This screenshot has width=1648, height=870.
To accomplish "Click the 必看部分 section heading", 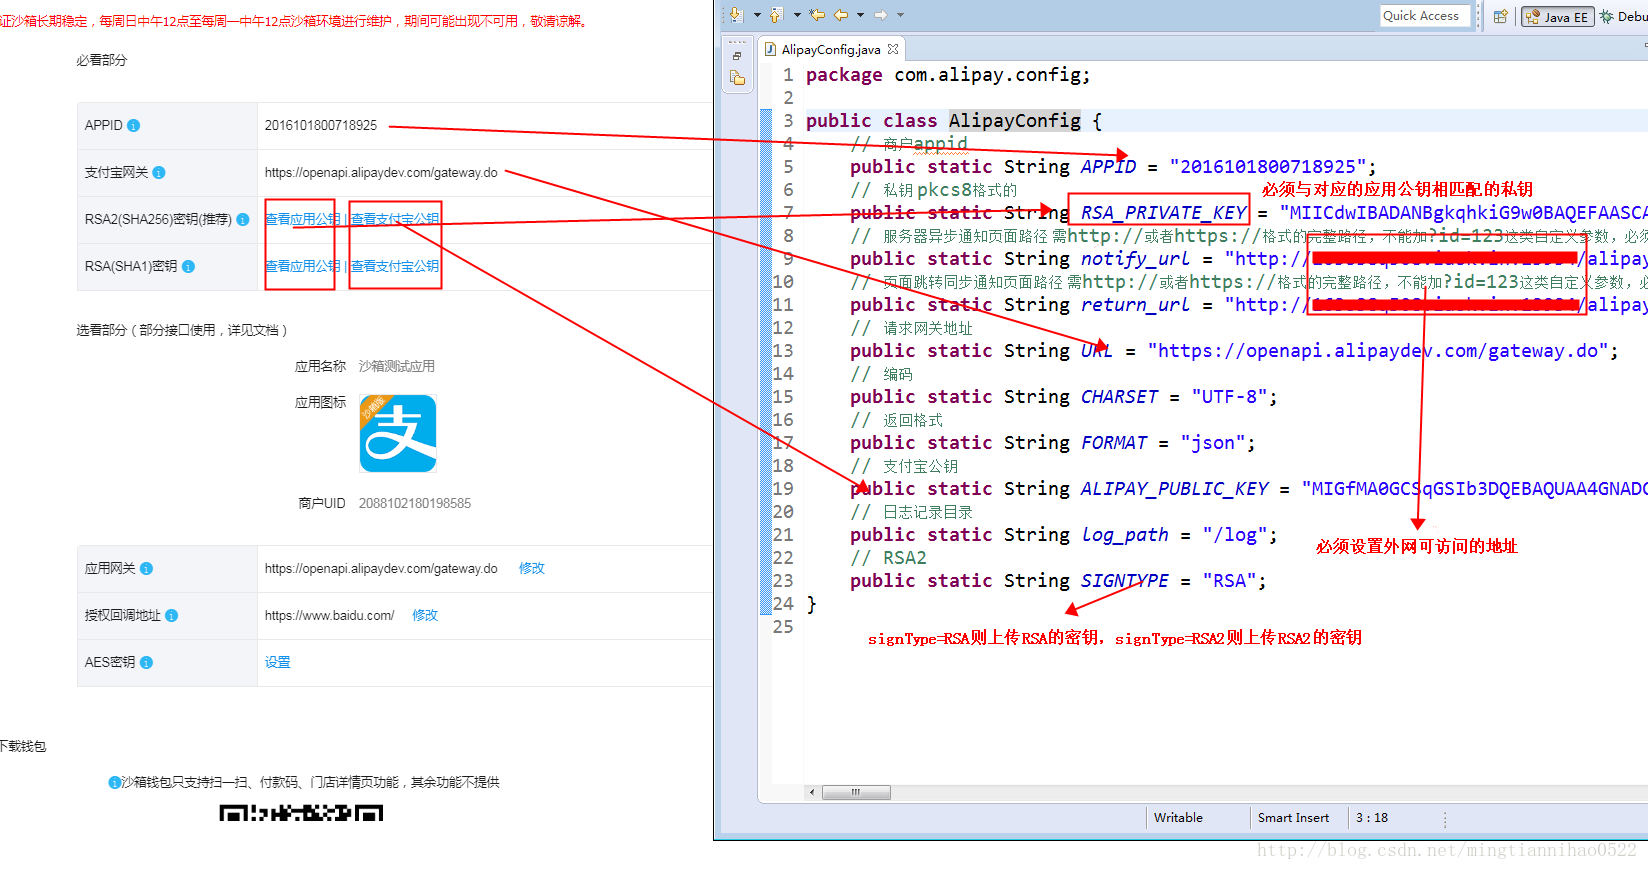I will tap(102, 60).
